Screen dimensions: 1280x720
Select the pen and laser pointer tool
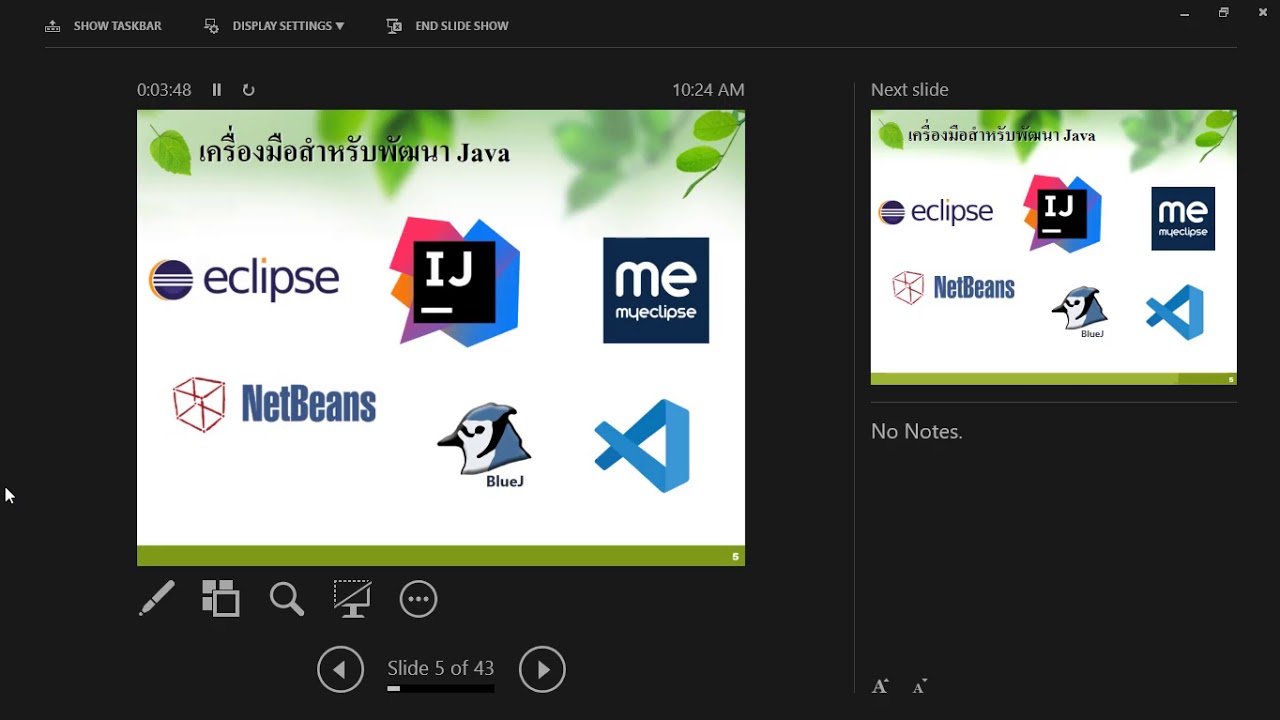coord(157,599)
